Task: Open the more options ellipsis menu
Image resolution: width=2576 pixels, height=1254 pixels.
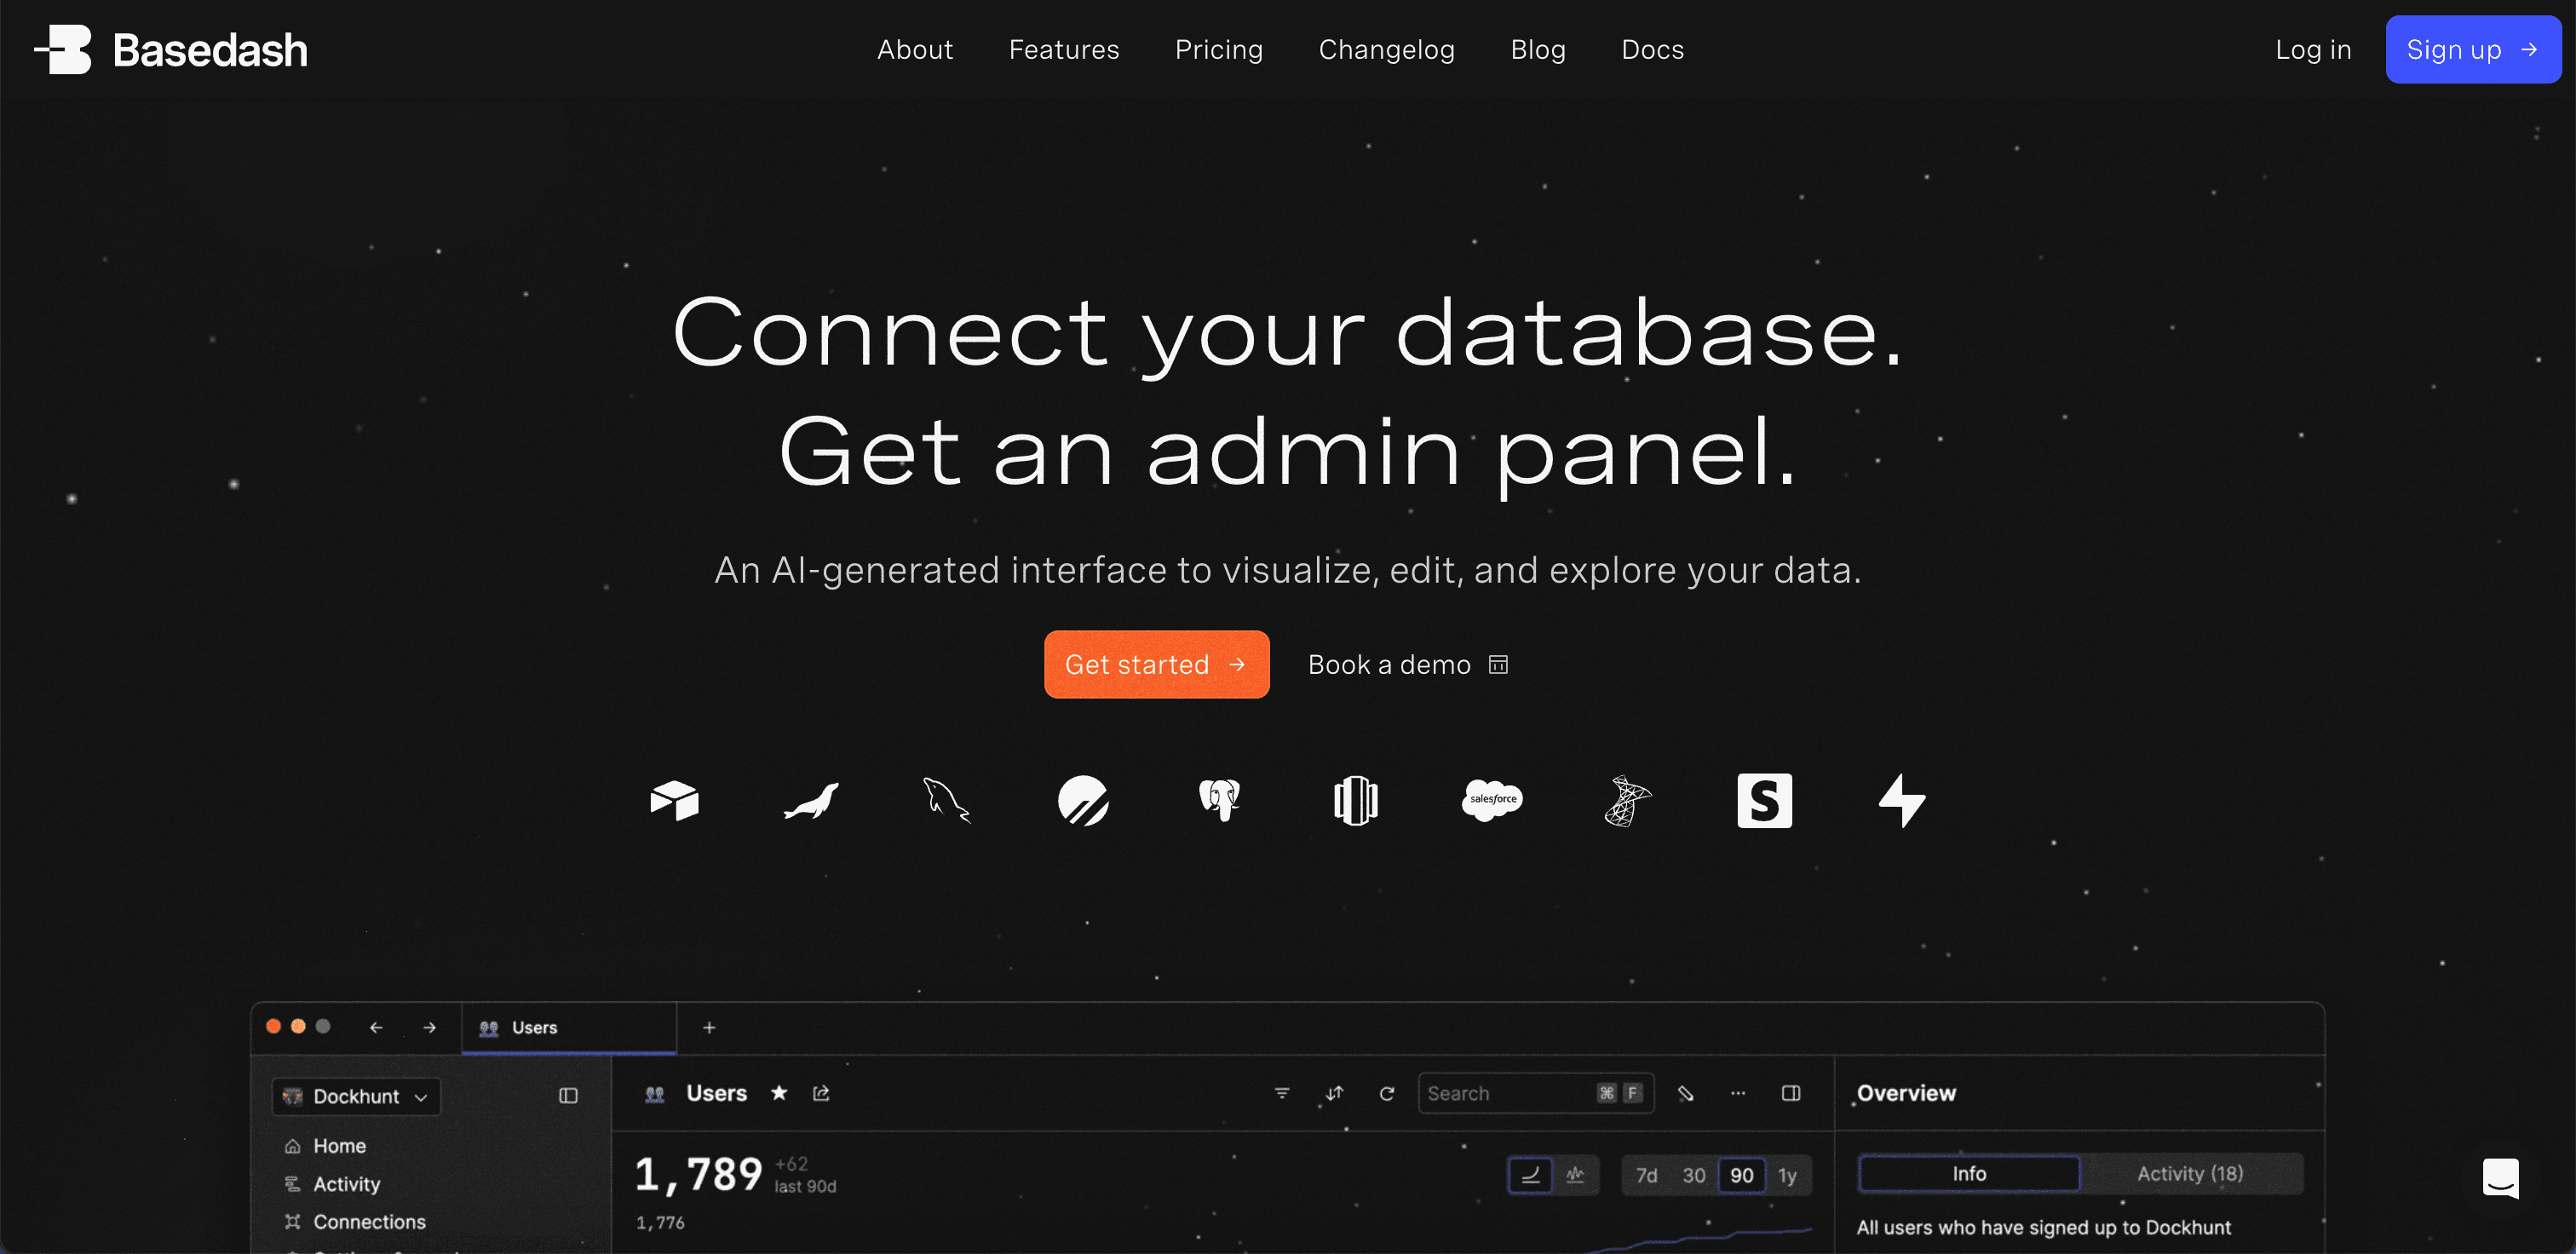Action: (1739, 1093)
